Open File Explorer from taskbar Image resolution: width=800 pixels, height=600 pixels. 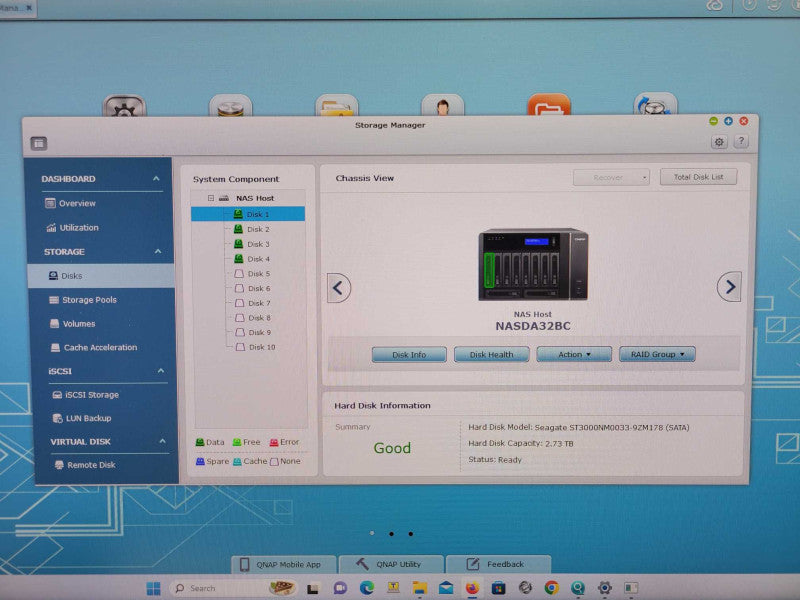click(419, 588)
